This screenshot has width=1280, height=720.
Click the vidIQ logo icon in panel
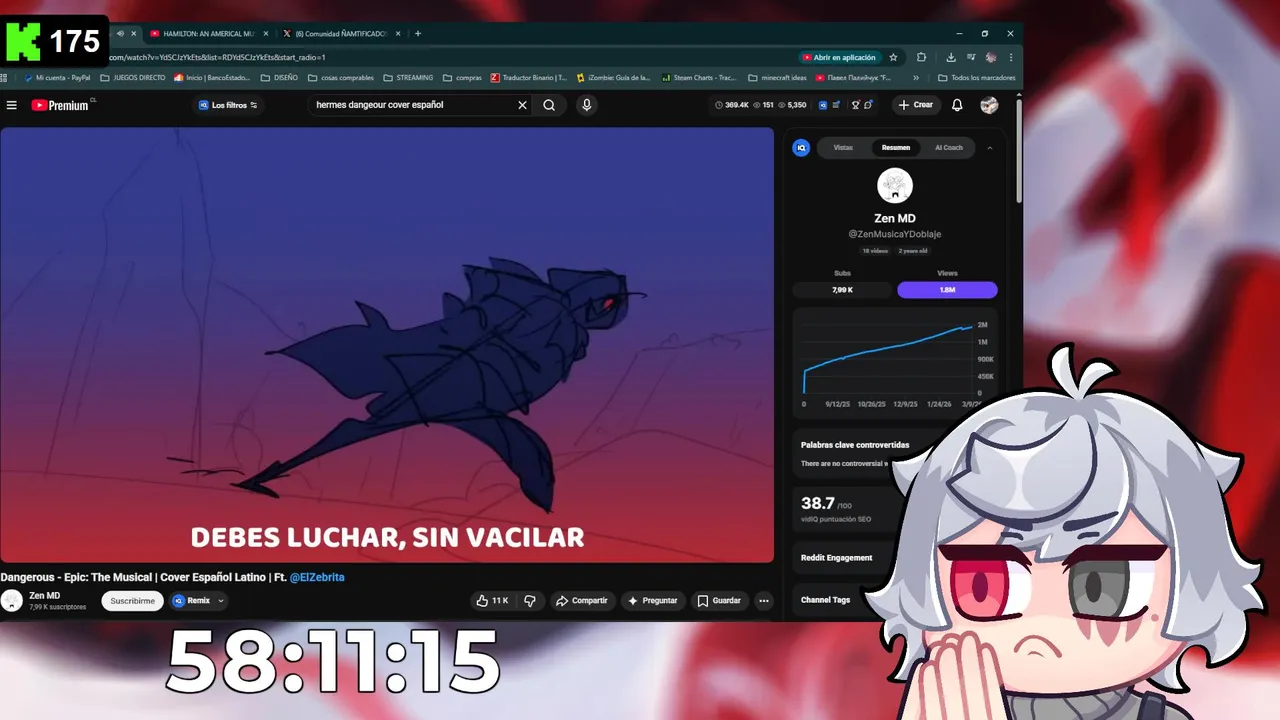coord(801,148)
